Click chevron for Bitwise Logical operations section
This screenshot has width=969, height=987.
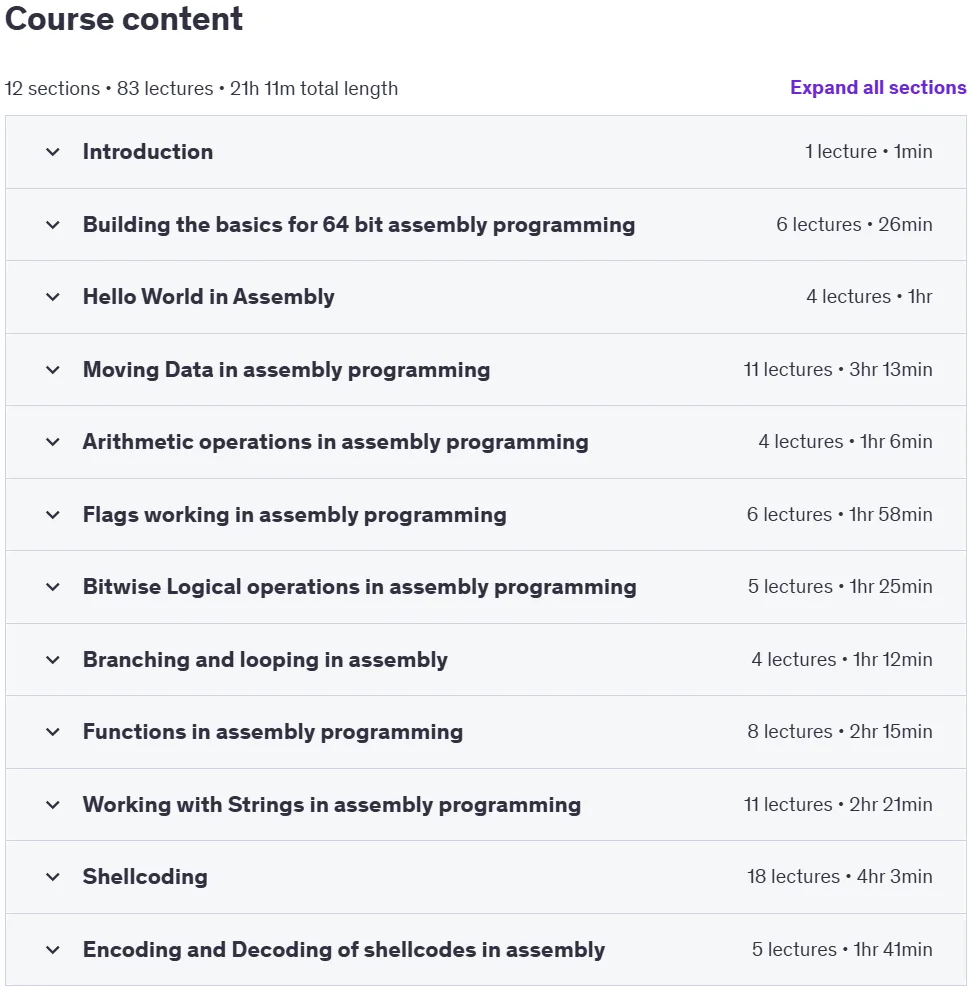53,587
